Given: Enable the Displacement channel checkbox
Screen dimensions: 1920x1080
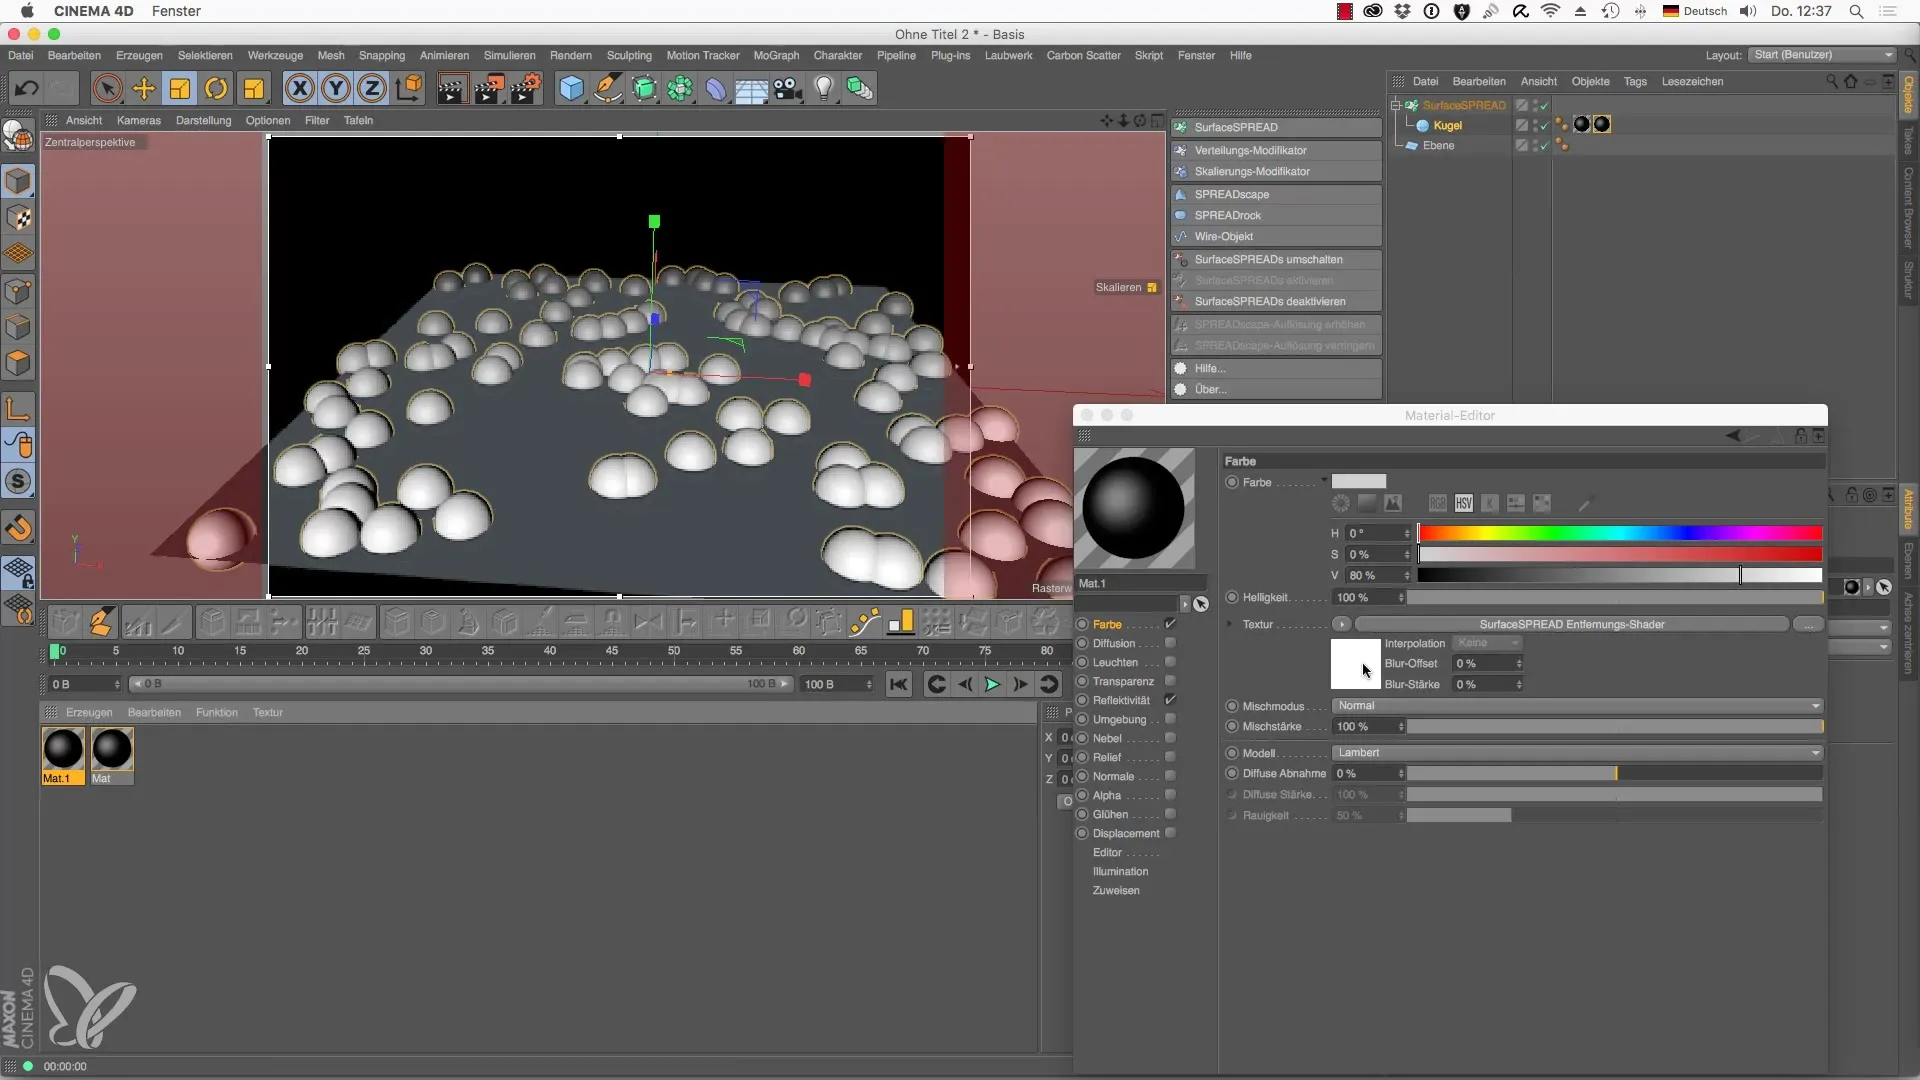Looking at the screenshot, I should (x=1170, y=833).
